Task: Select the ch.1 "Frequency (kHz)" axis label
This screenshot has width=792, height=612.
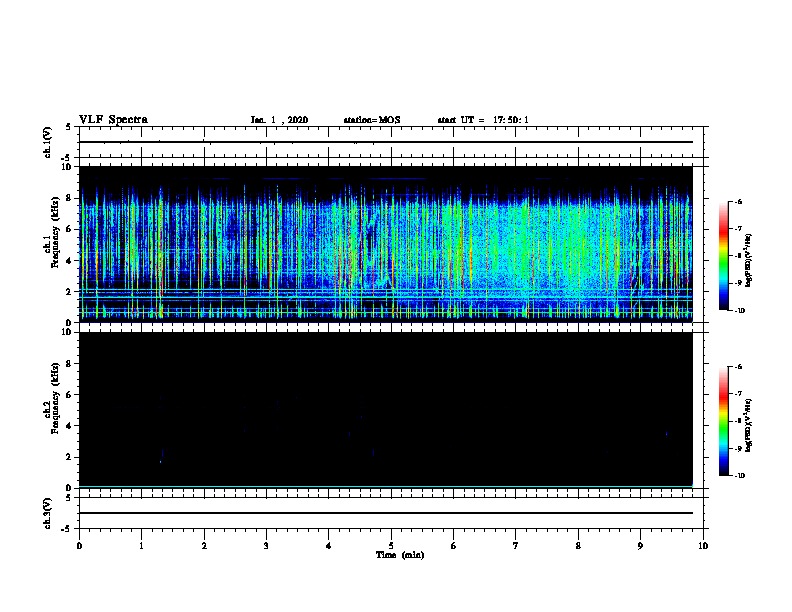Action: coord(55,232)
